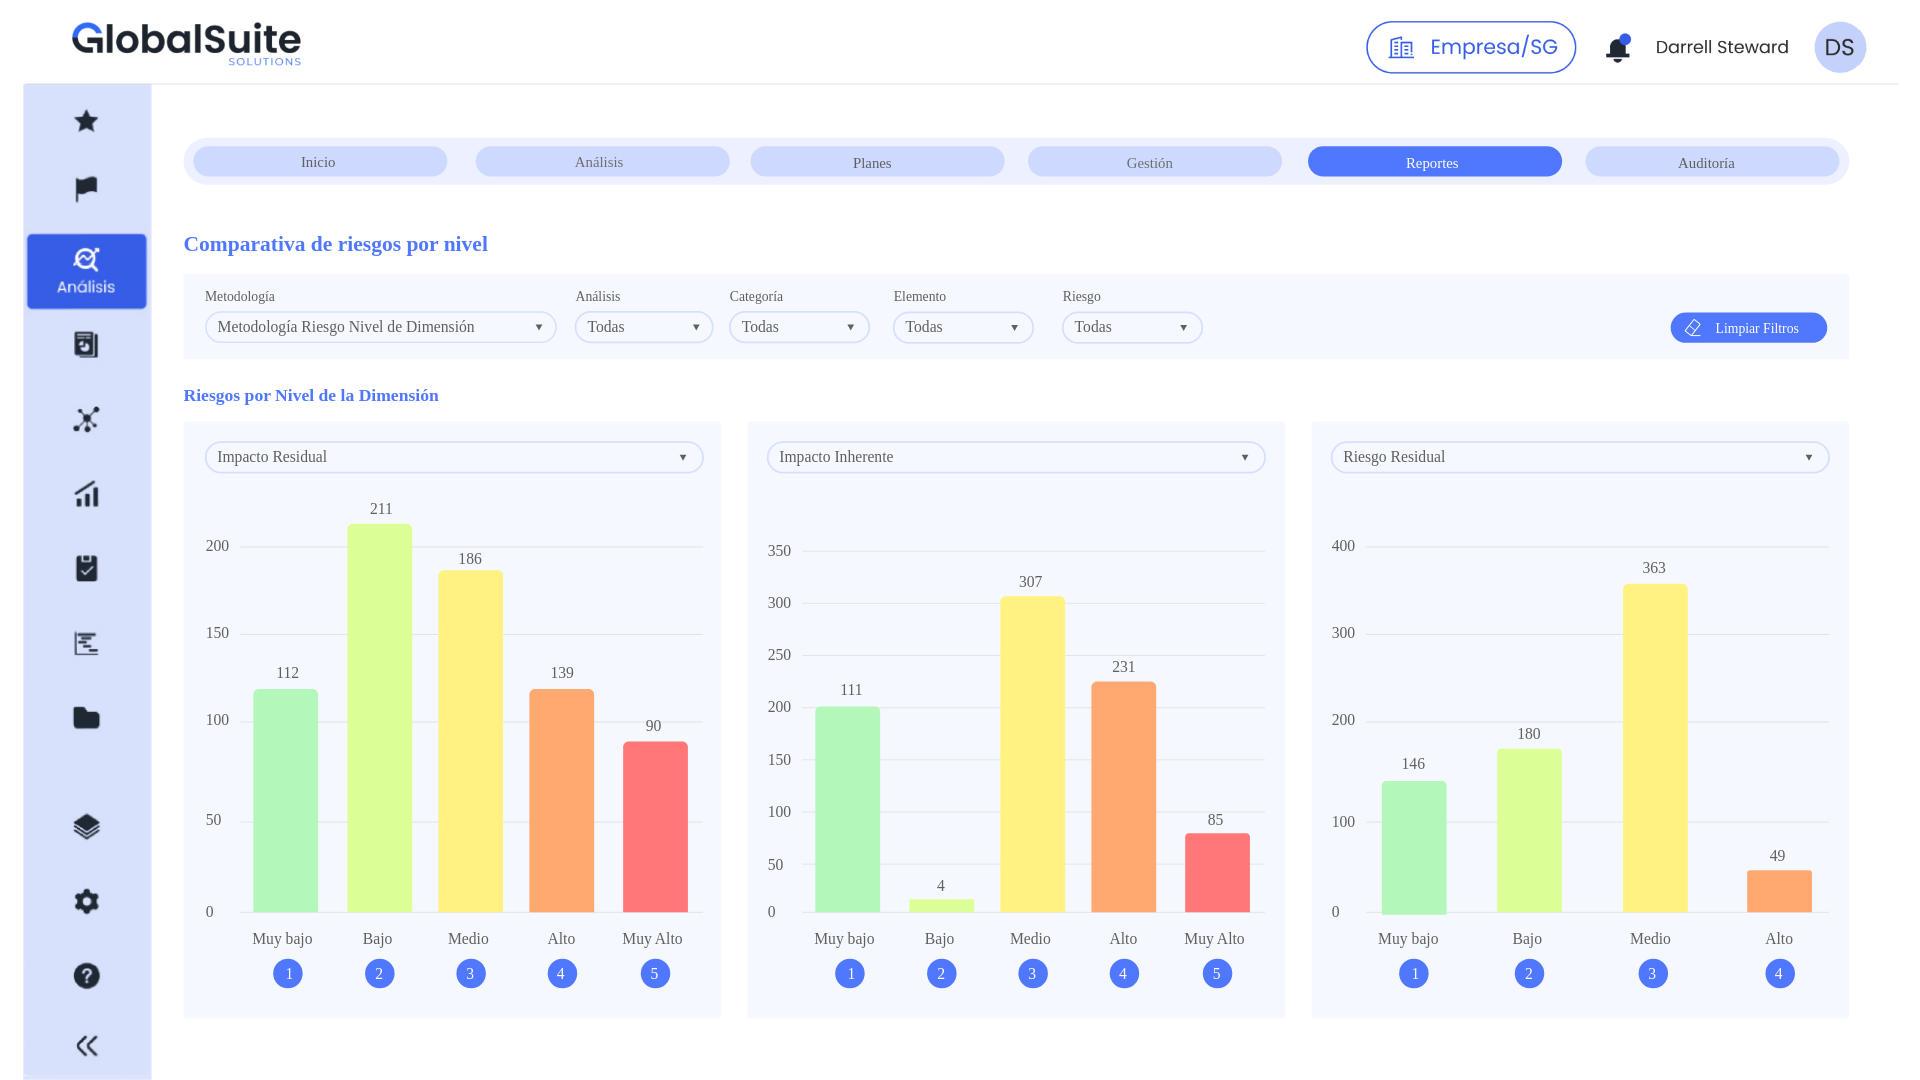Image resolution: width=1920 pixels, height=1080 pixels.
Task: Click the Limpiar Filtros button
Action: tap(1748, 327)
